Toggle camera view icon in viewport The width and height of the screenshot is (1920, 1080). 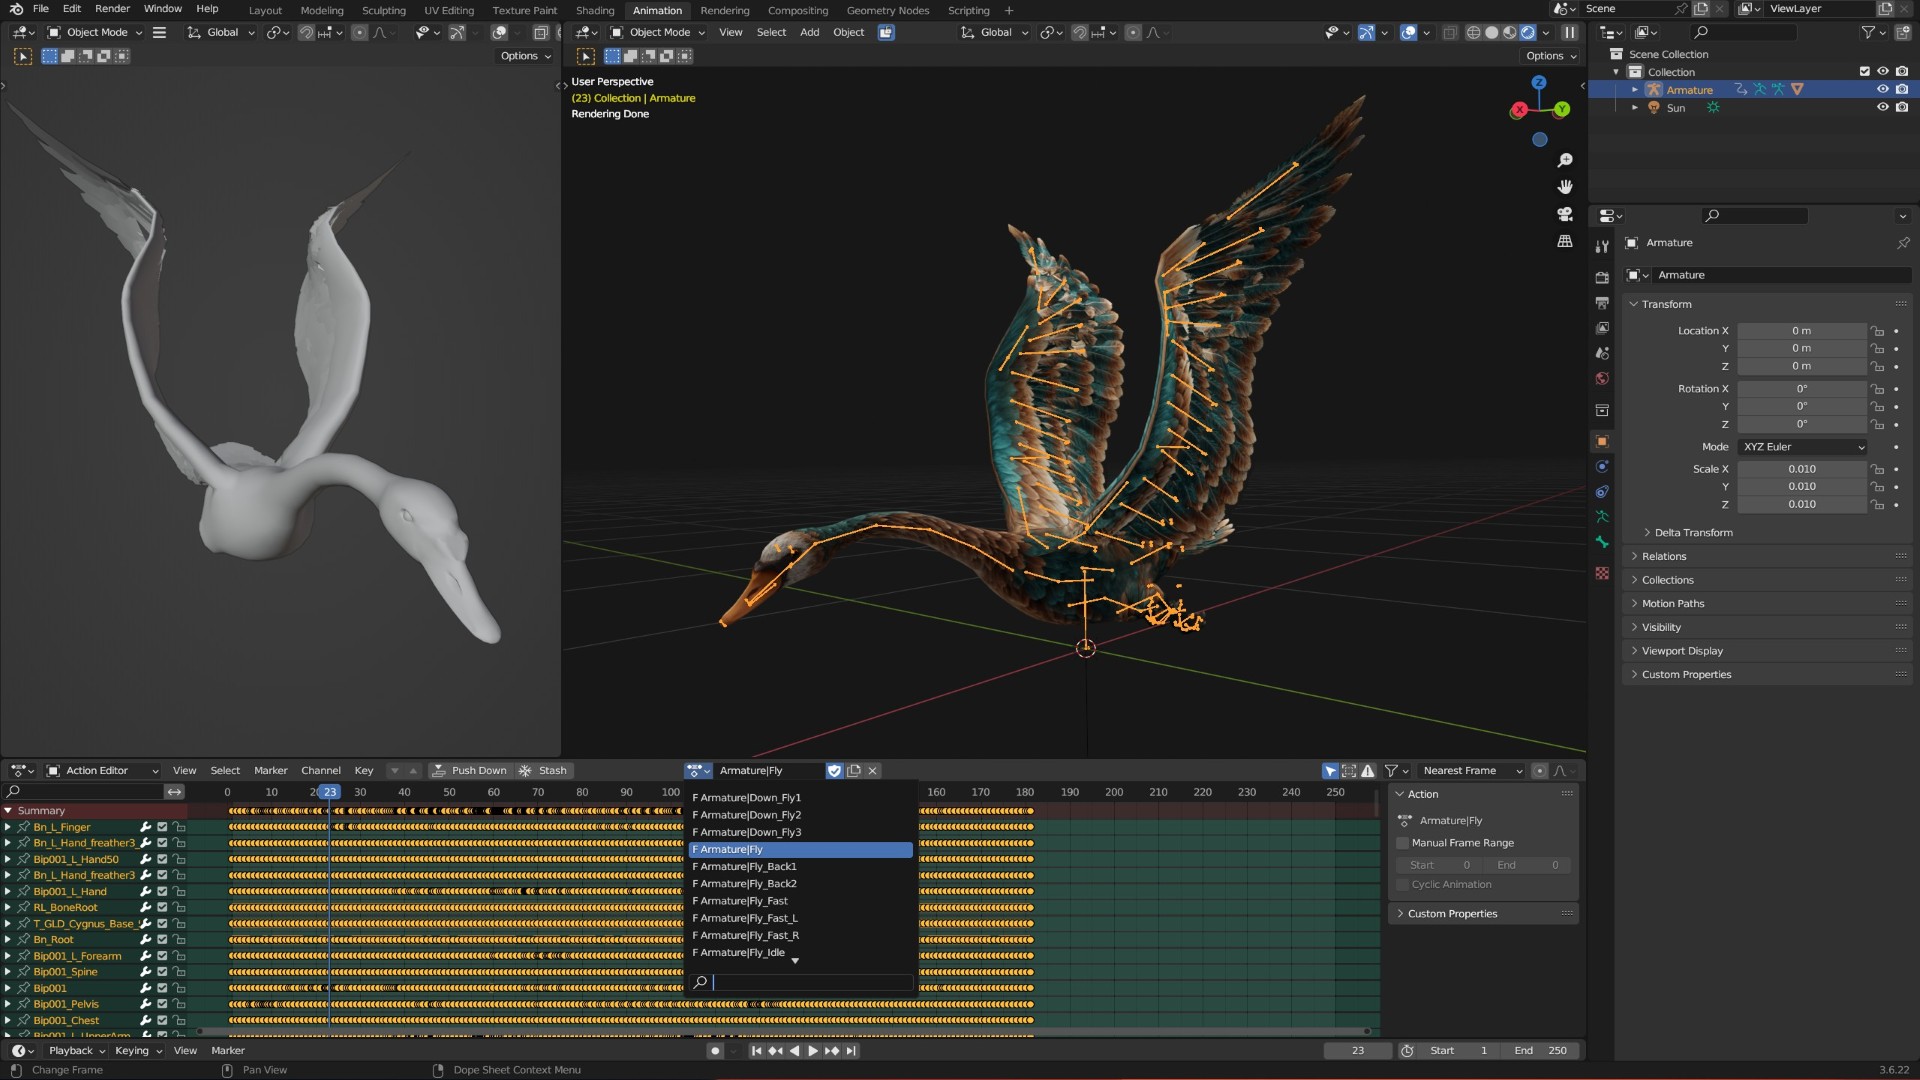pos(1565,214)
